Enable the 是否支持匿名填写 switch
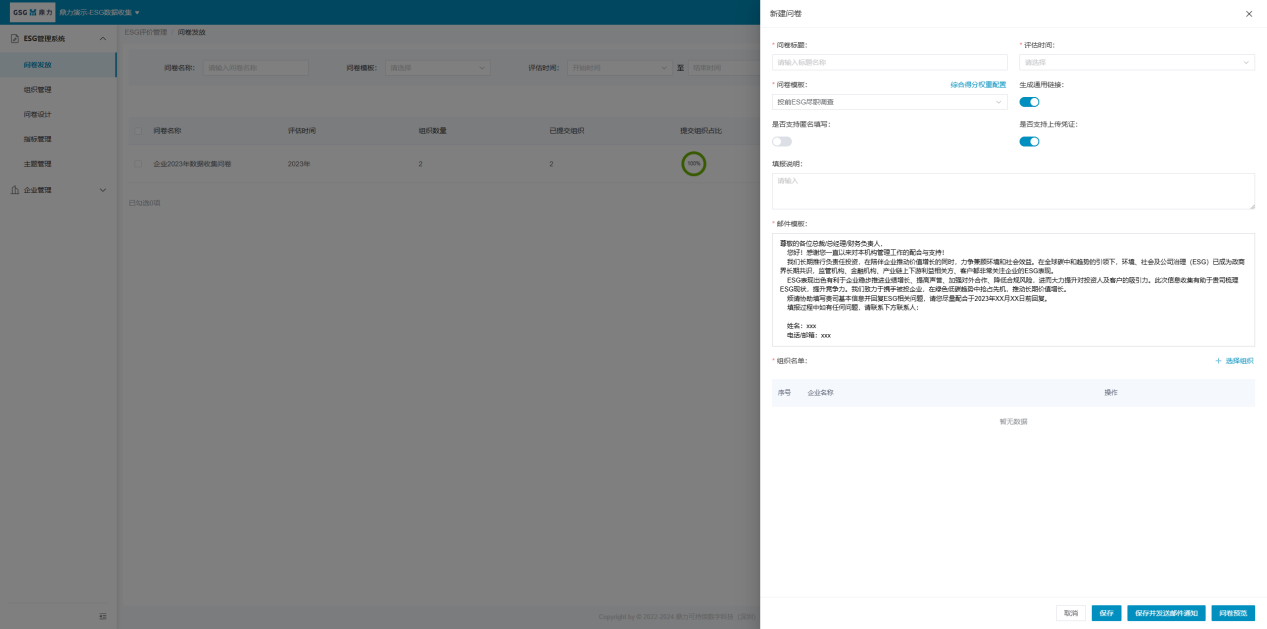 781,142
